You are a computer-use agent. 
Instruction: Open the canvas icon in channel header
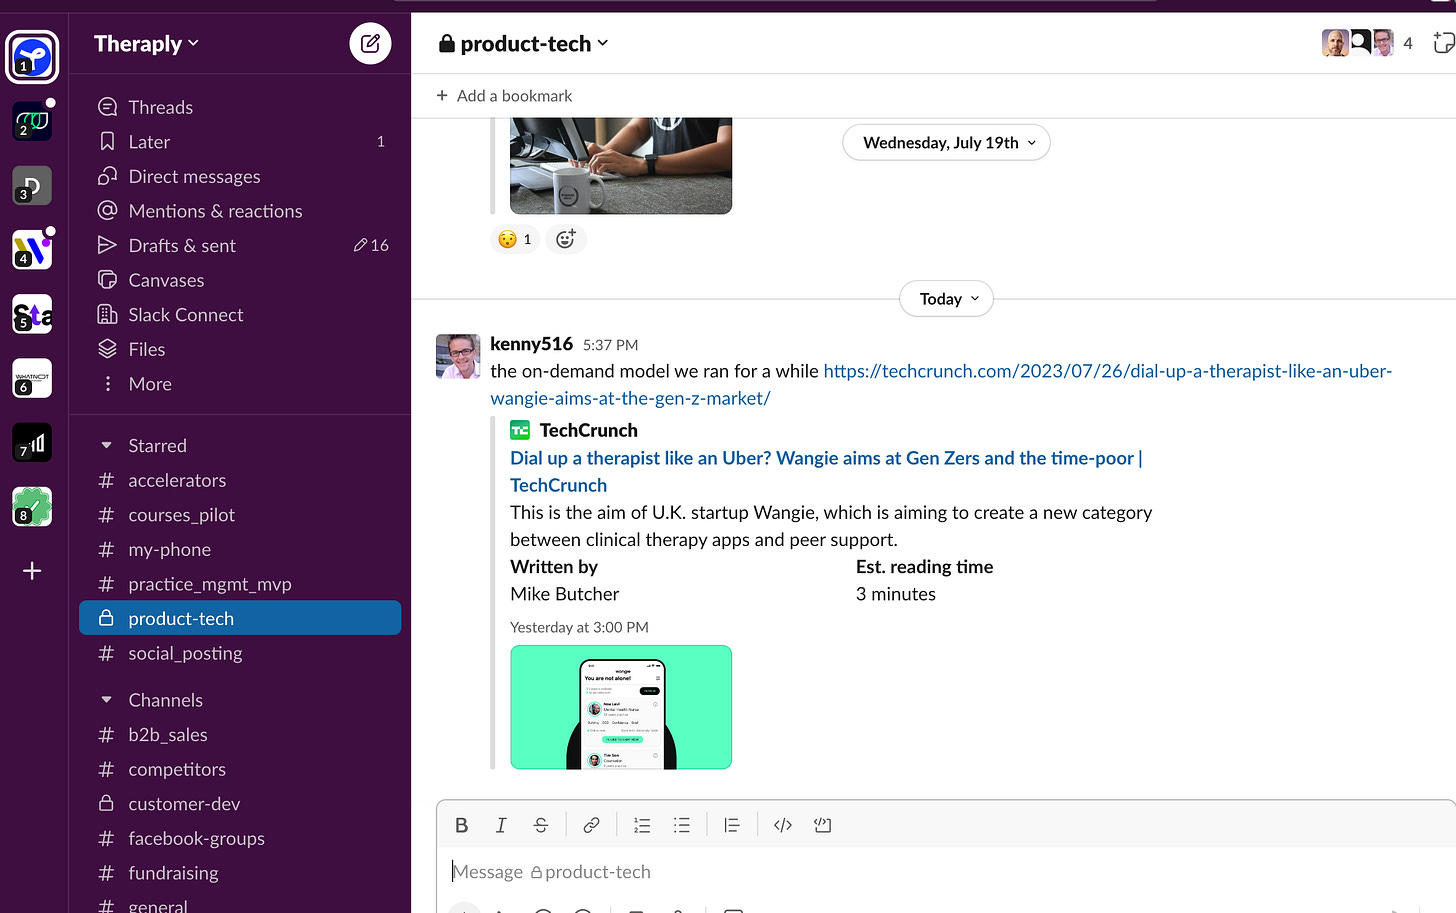coord(1443,43)
